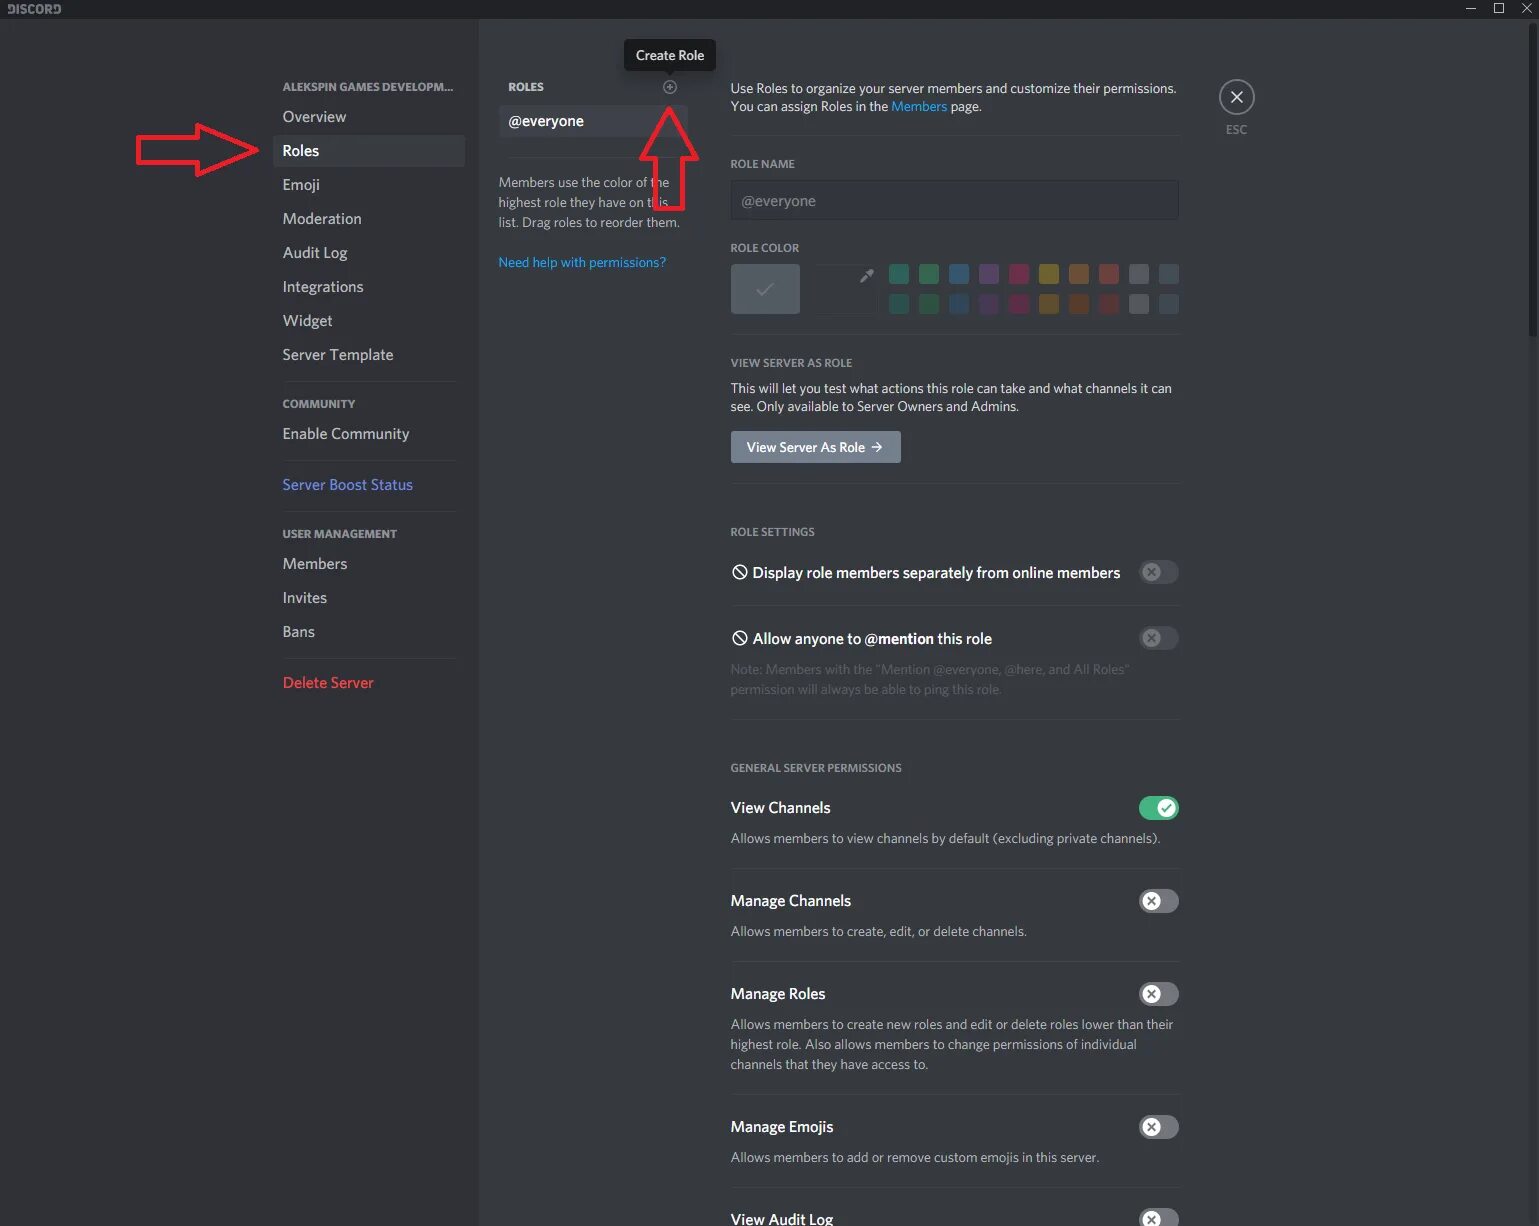Viewport: 1539px width, 1226px height.
Task: Select the @everyone role in roles list
Action: (x=593, y=121)
